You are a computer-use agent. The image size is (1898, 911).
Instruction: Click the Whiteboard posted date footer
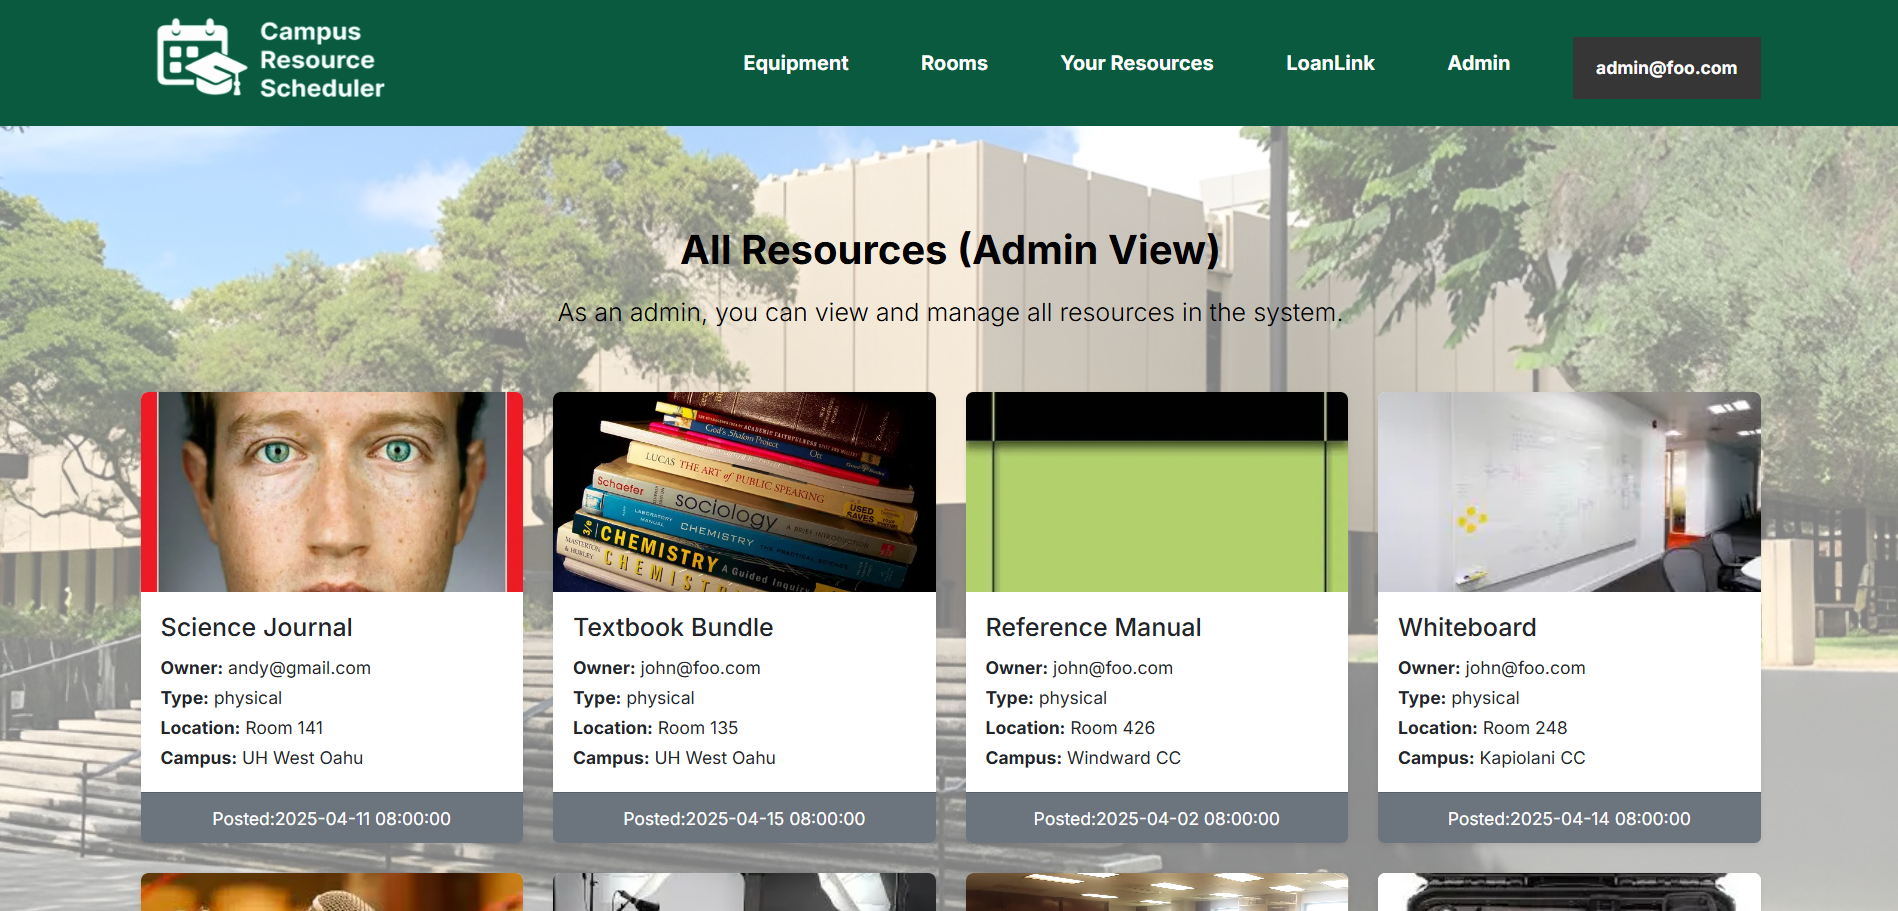[x=1568, y=818]
